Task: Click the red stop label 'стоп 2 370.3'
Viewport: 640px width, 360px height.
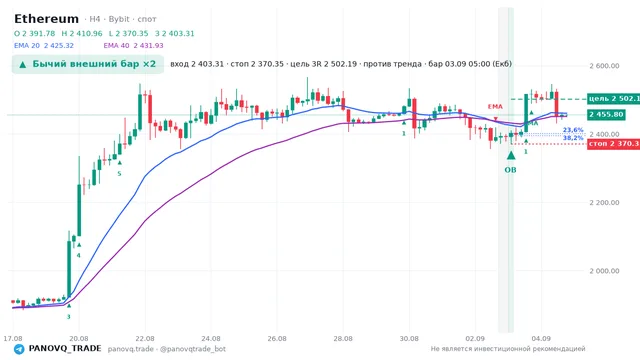Action: tap(613, 144)
